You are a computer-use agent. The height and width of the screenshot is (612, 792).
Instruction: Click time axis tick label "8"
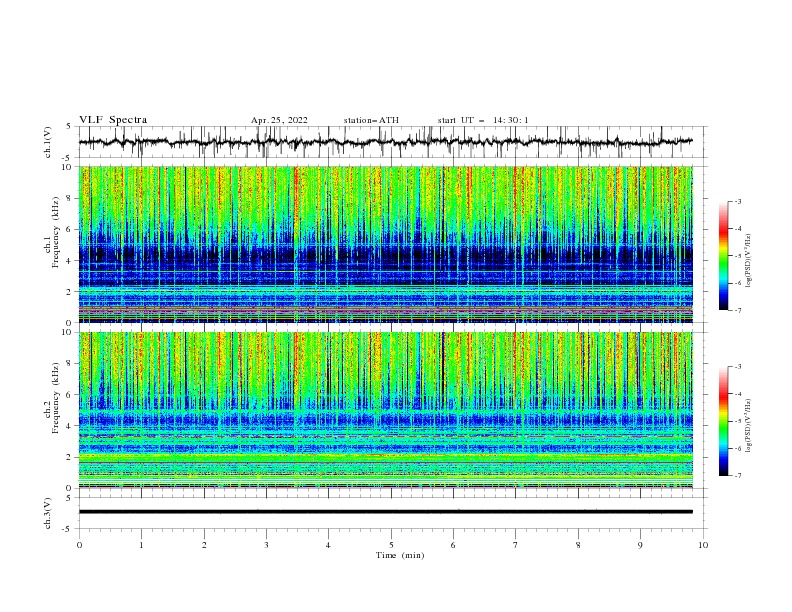click(x=578, y=545)
